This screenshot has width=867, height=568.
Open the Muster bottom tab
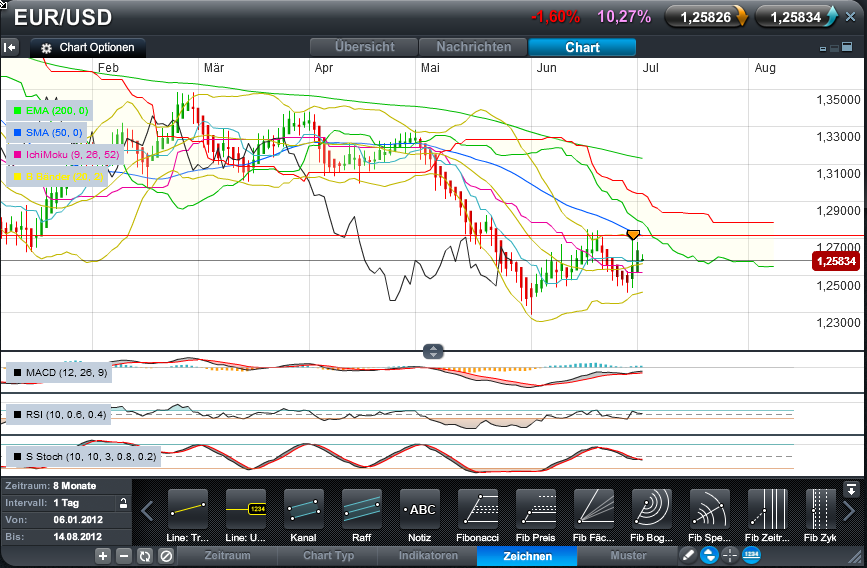click(628, 556)
